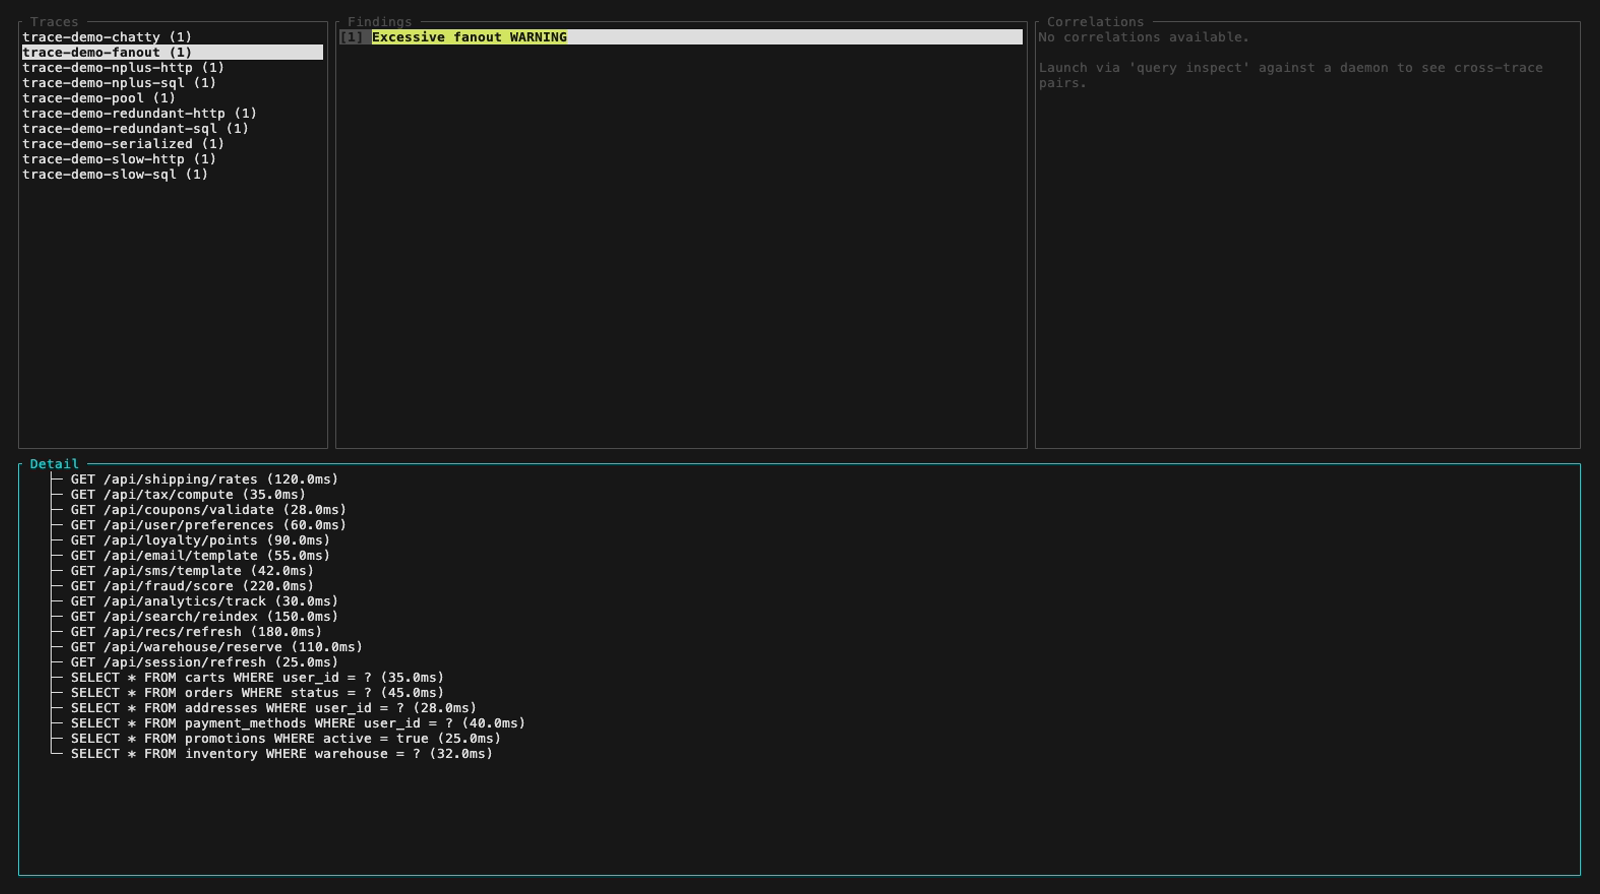Select the Excessive fanout WARNING finding
The height and width of the screenshot is (894, 1600).
tap(681, 37)
